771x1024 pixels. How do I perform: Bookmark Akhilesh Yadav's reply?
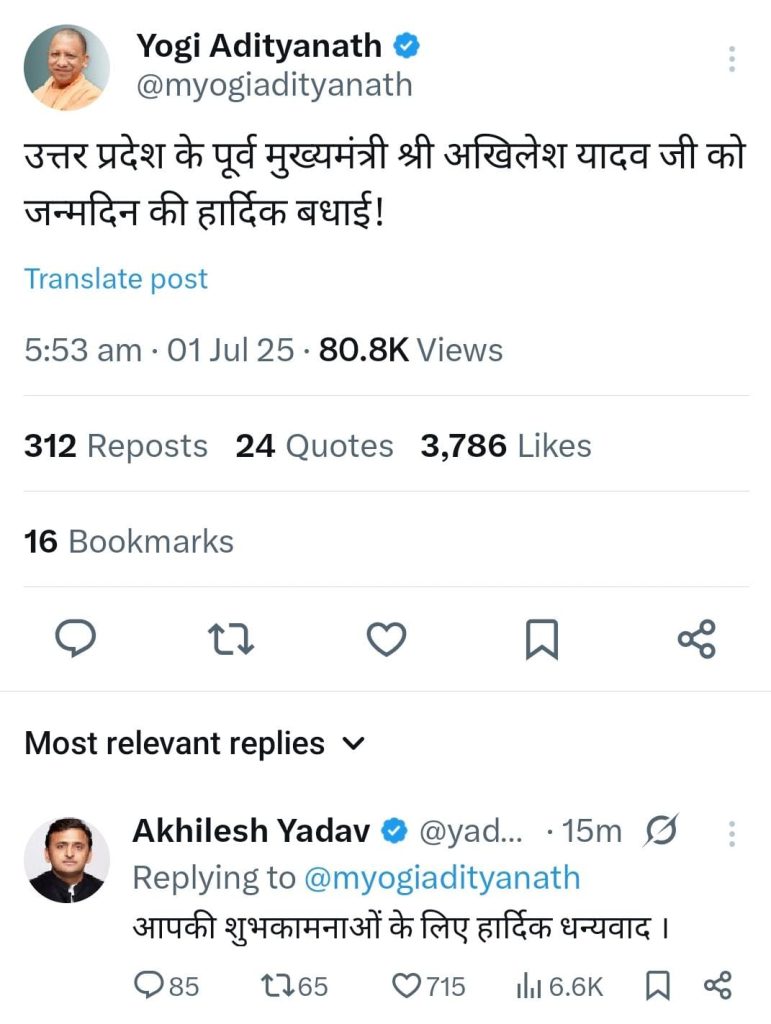point(657,986)
